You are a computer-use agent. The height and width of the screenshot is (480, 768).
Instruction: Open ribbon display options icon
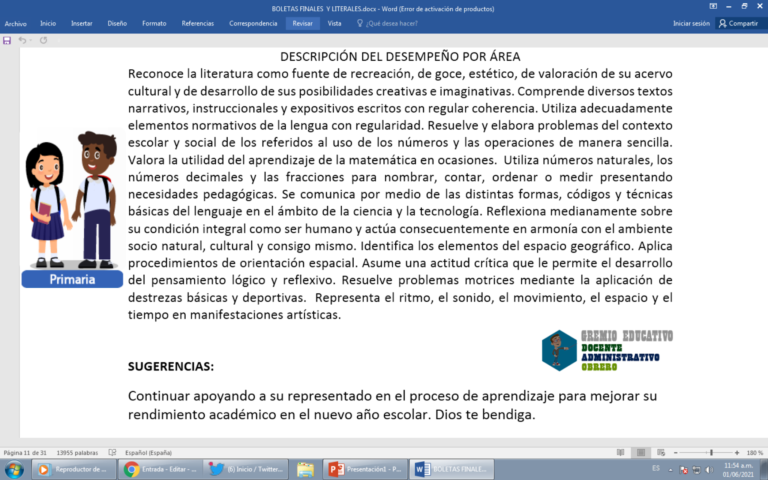[x=713, y=6]
